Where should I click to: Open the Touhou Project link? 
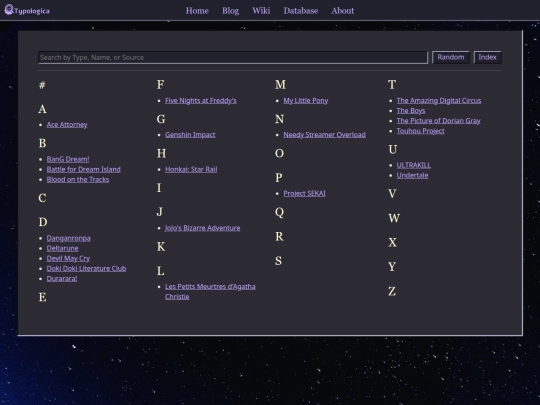click(x=420, y=131)
